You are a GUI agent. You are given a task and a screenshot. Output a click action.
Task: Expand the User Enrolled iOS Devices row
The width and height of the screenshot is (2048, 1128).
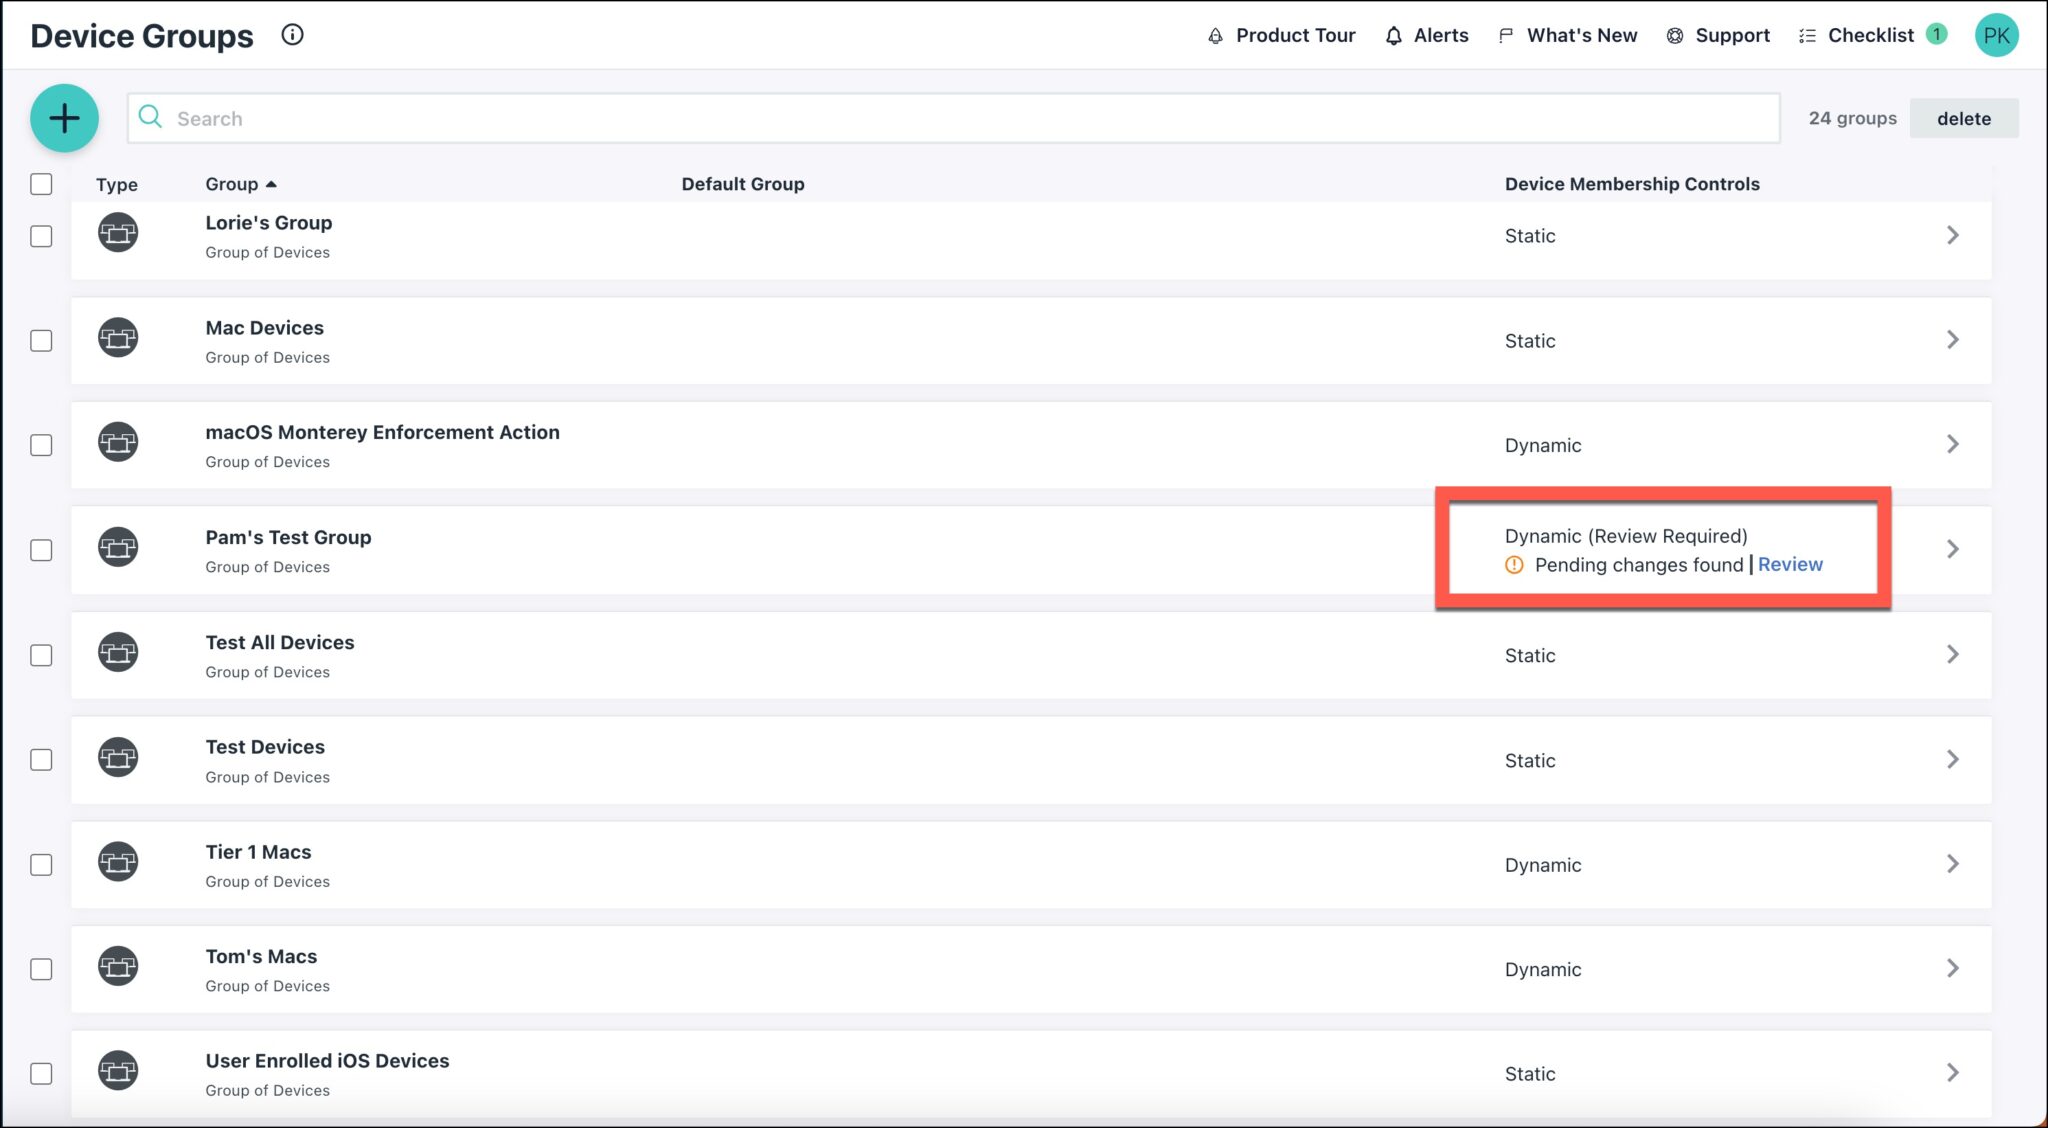coord(1953,1072)
